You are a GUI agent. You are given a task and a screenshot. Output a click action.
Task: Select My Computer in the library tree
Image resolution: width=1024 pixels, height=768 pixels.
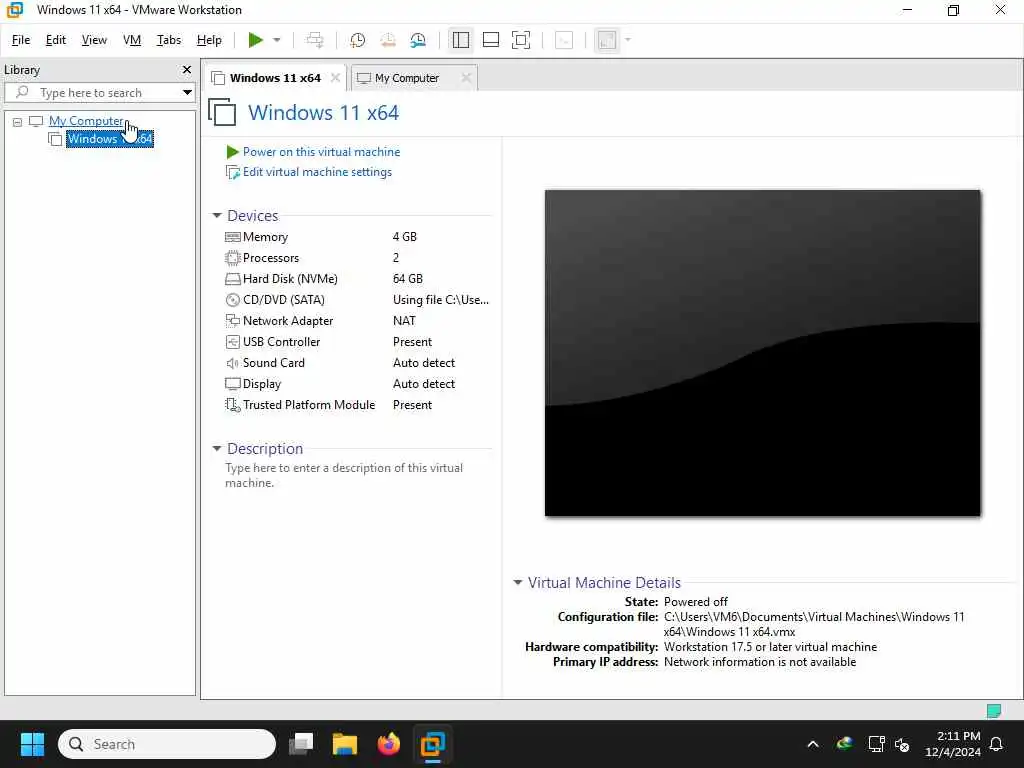tap(86, 121)
